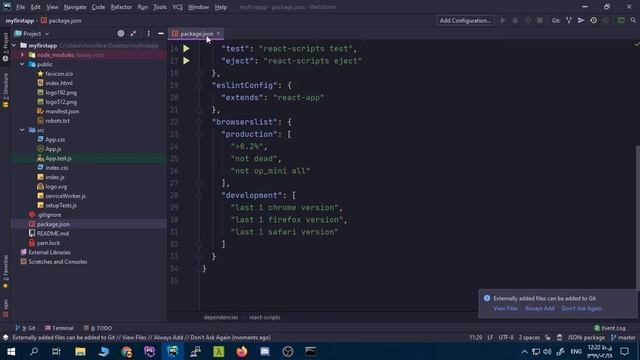Select App.test.js in project tree
The image size is (640, 360).
(x=58, y=158)
